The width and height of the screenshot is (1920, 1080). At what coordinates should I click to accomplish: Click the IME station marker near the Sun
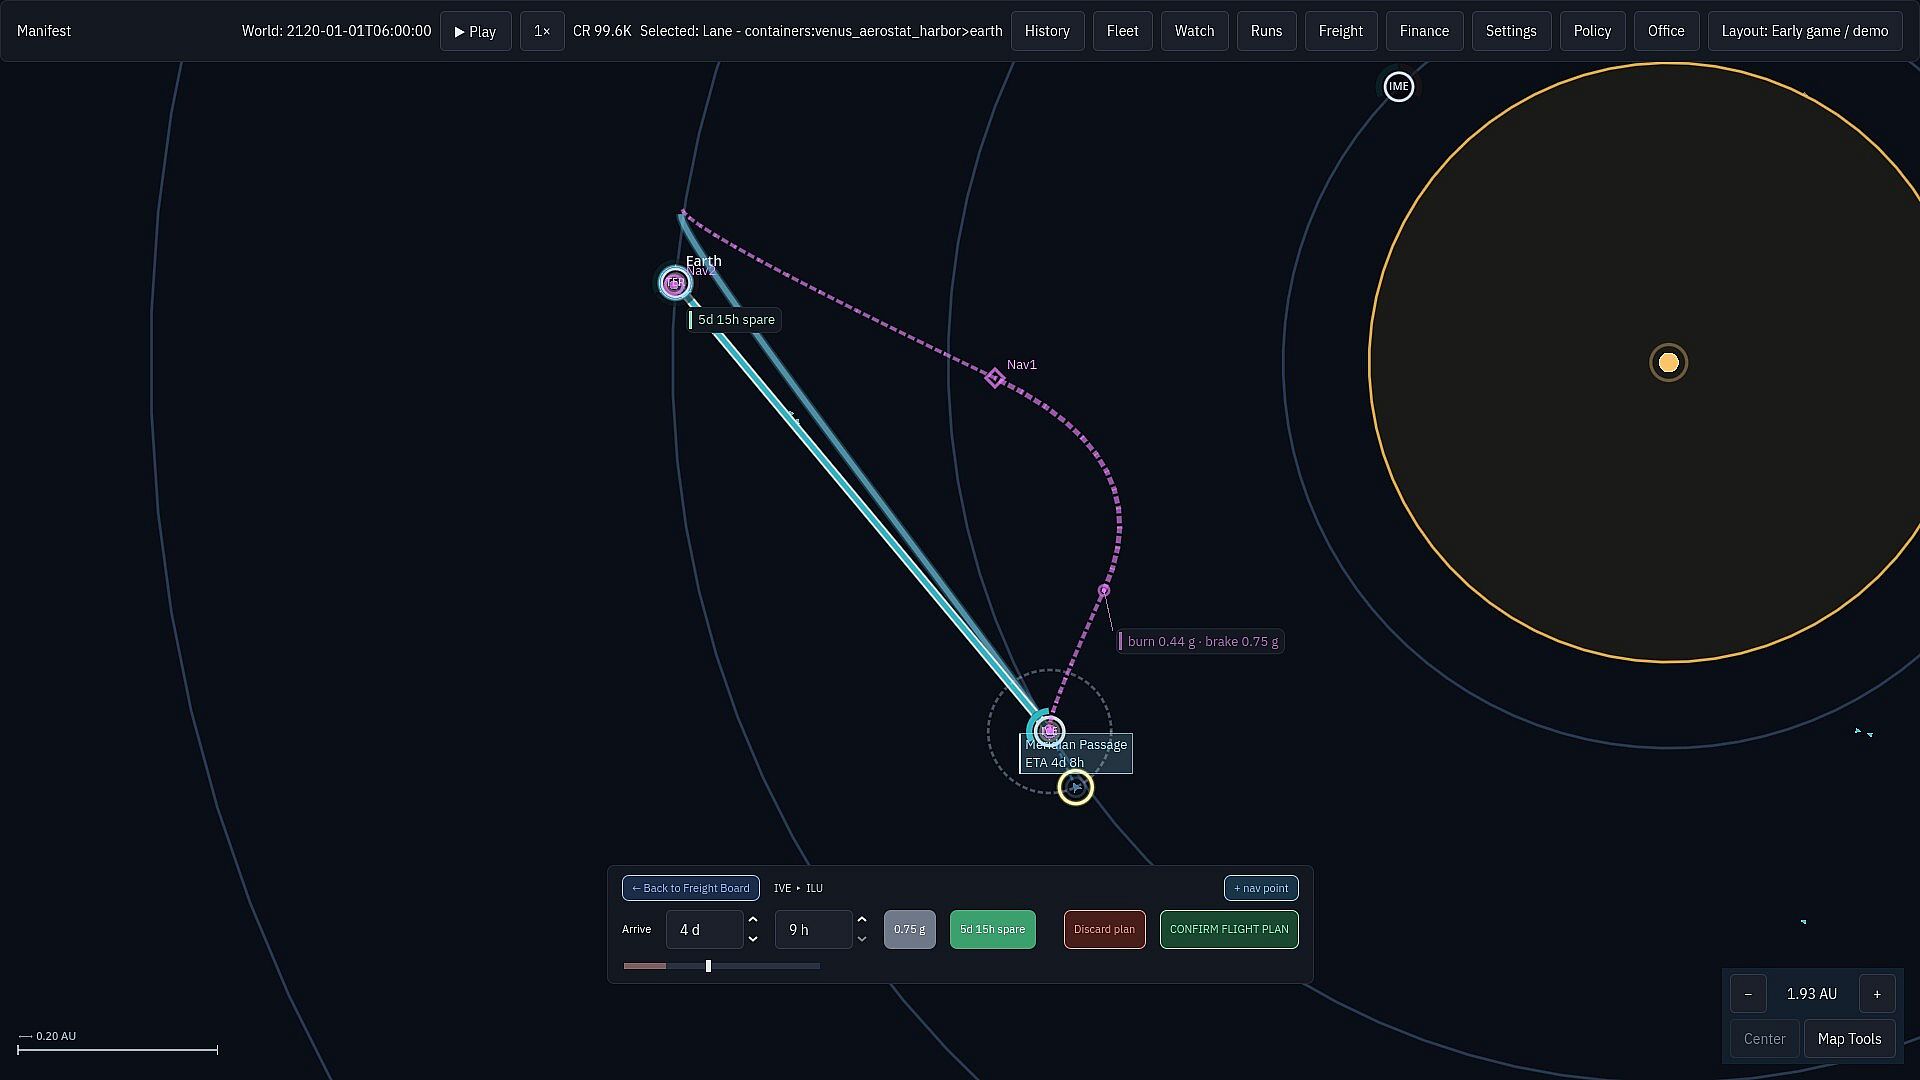click(x=1398, y=87)
